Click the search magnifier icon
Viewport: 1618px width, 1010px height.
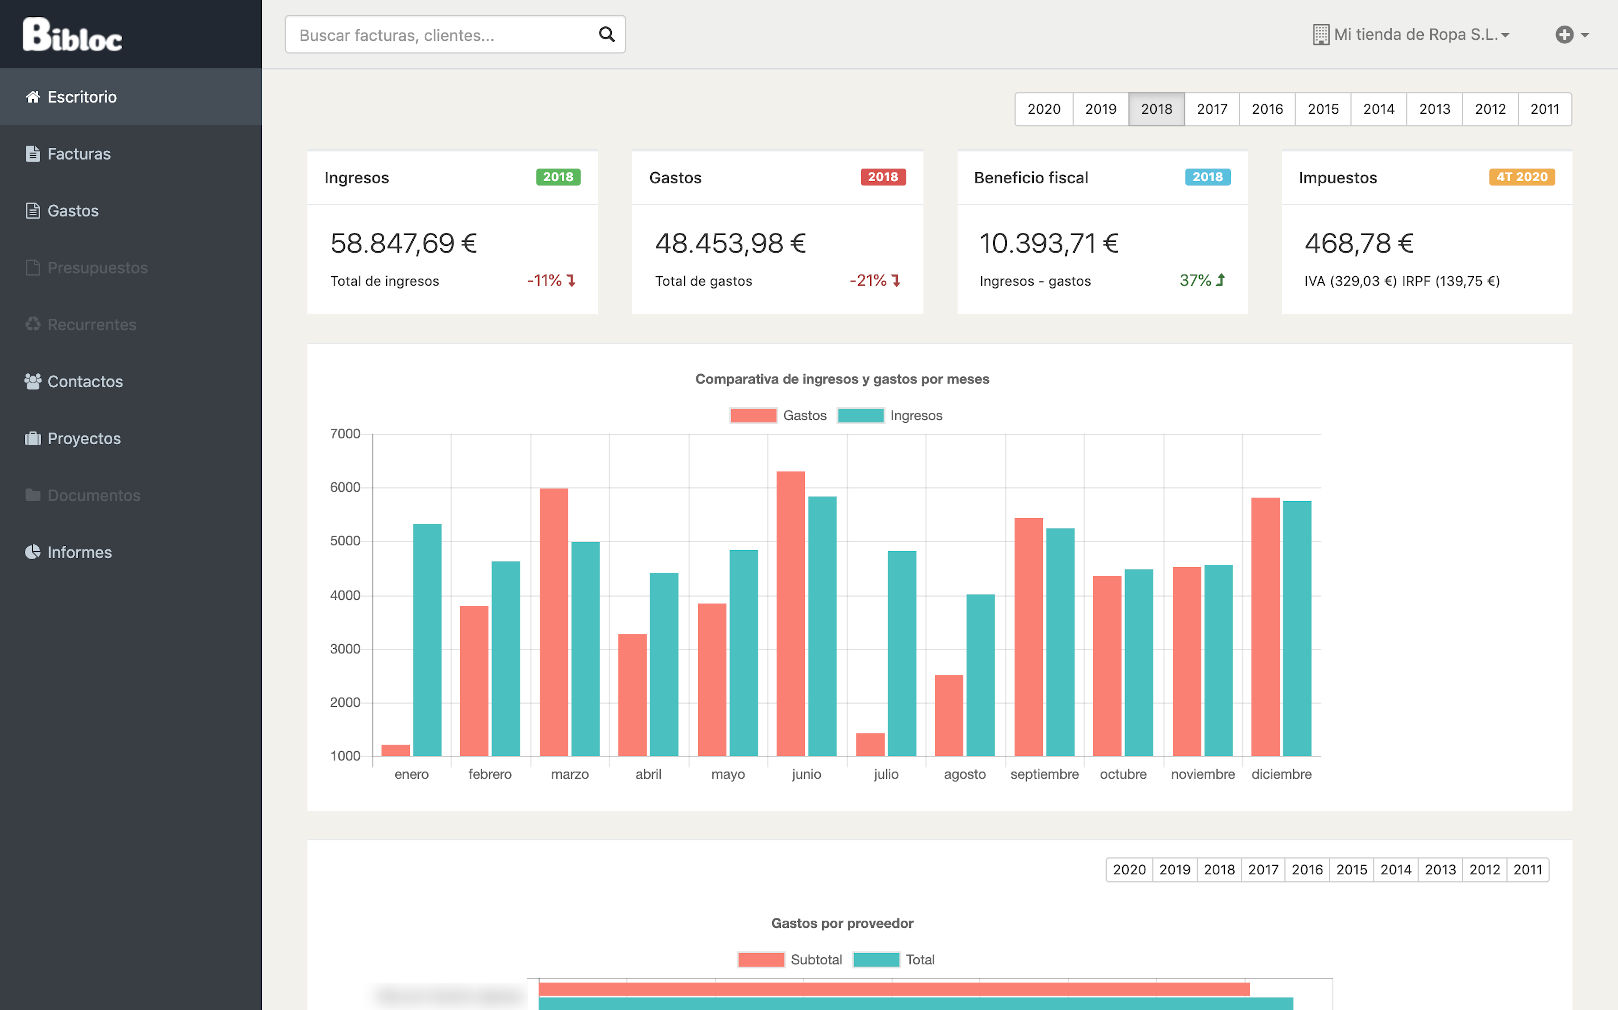coord(606,35)
